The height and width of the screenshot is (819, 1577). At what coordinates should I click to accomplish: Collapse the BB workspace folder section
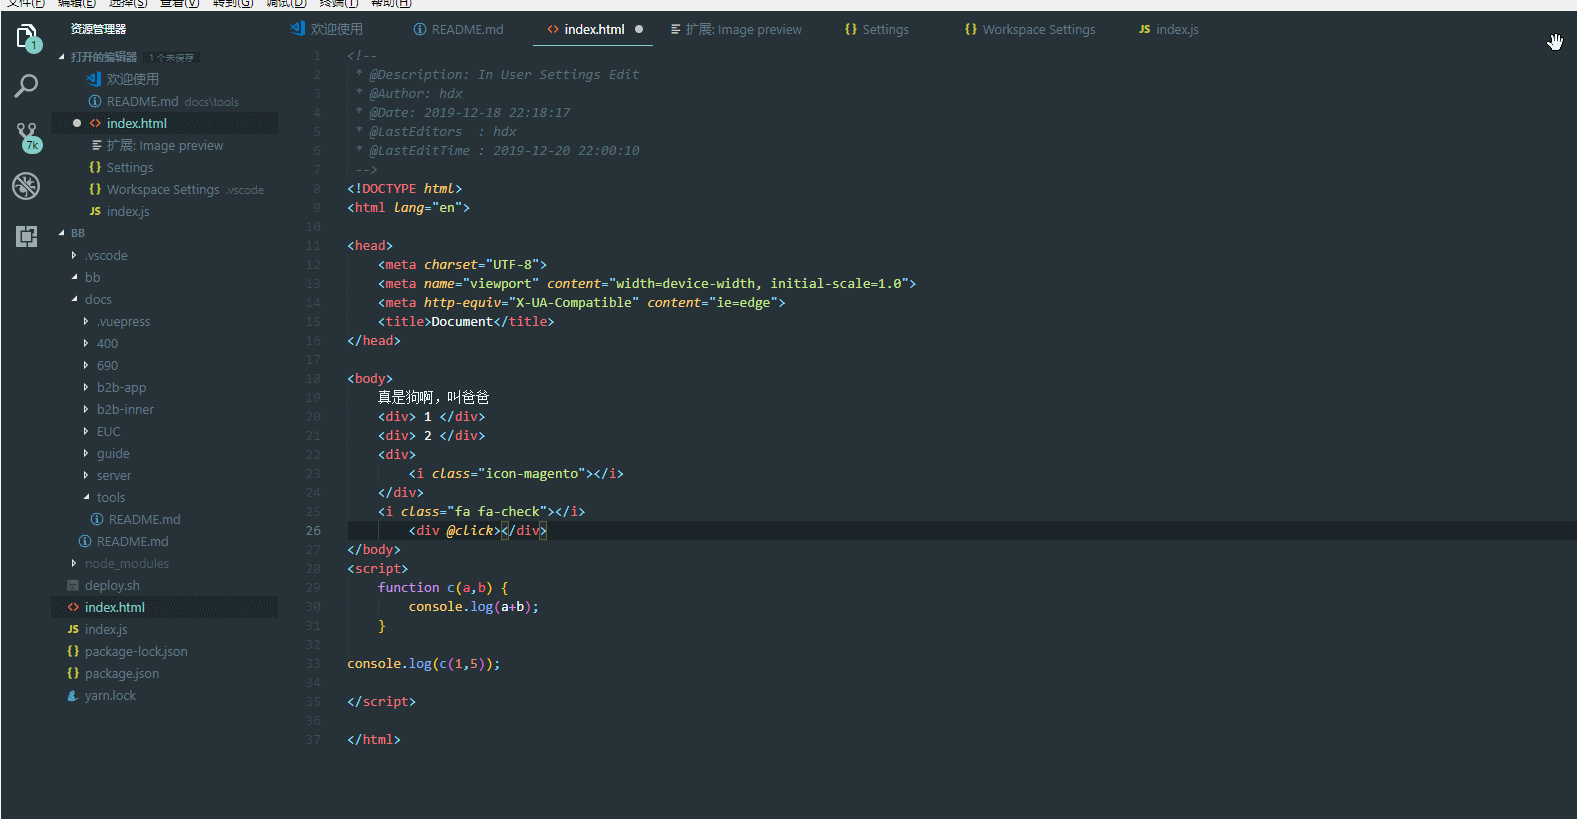click(x=62, y=233)
